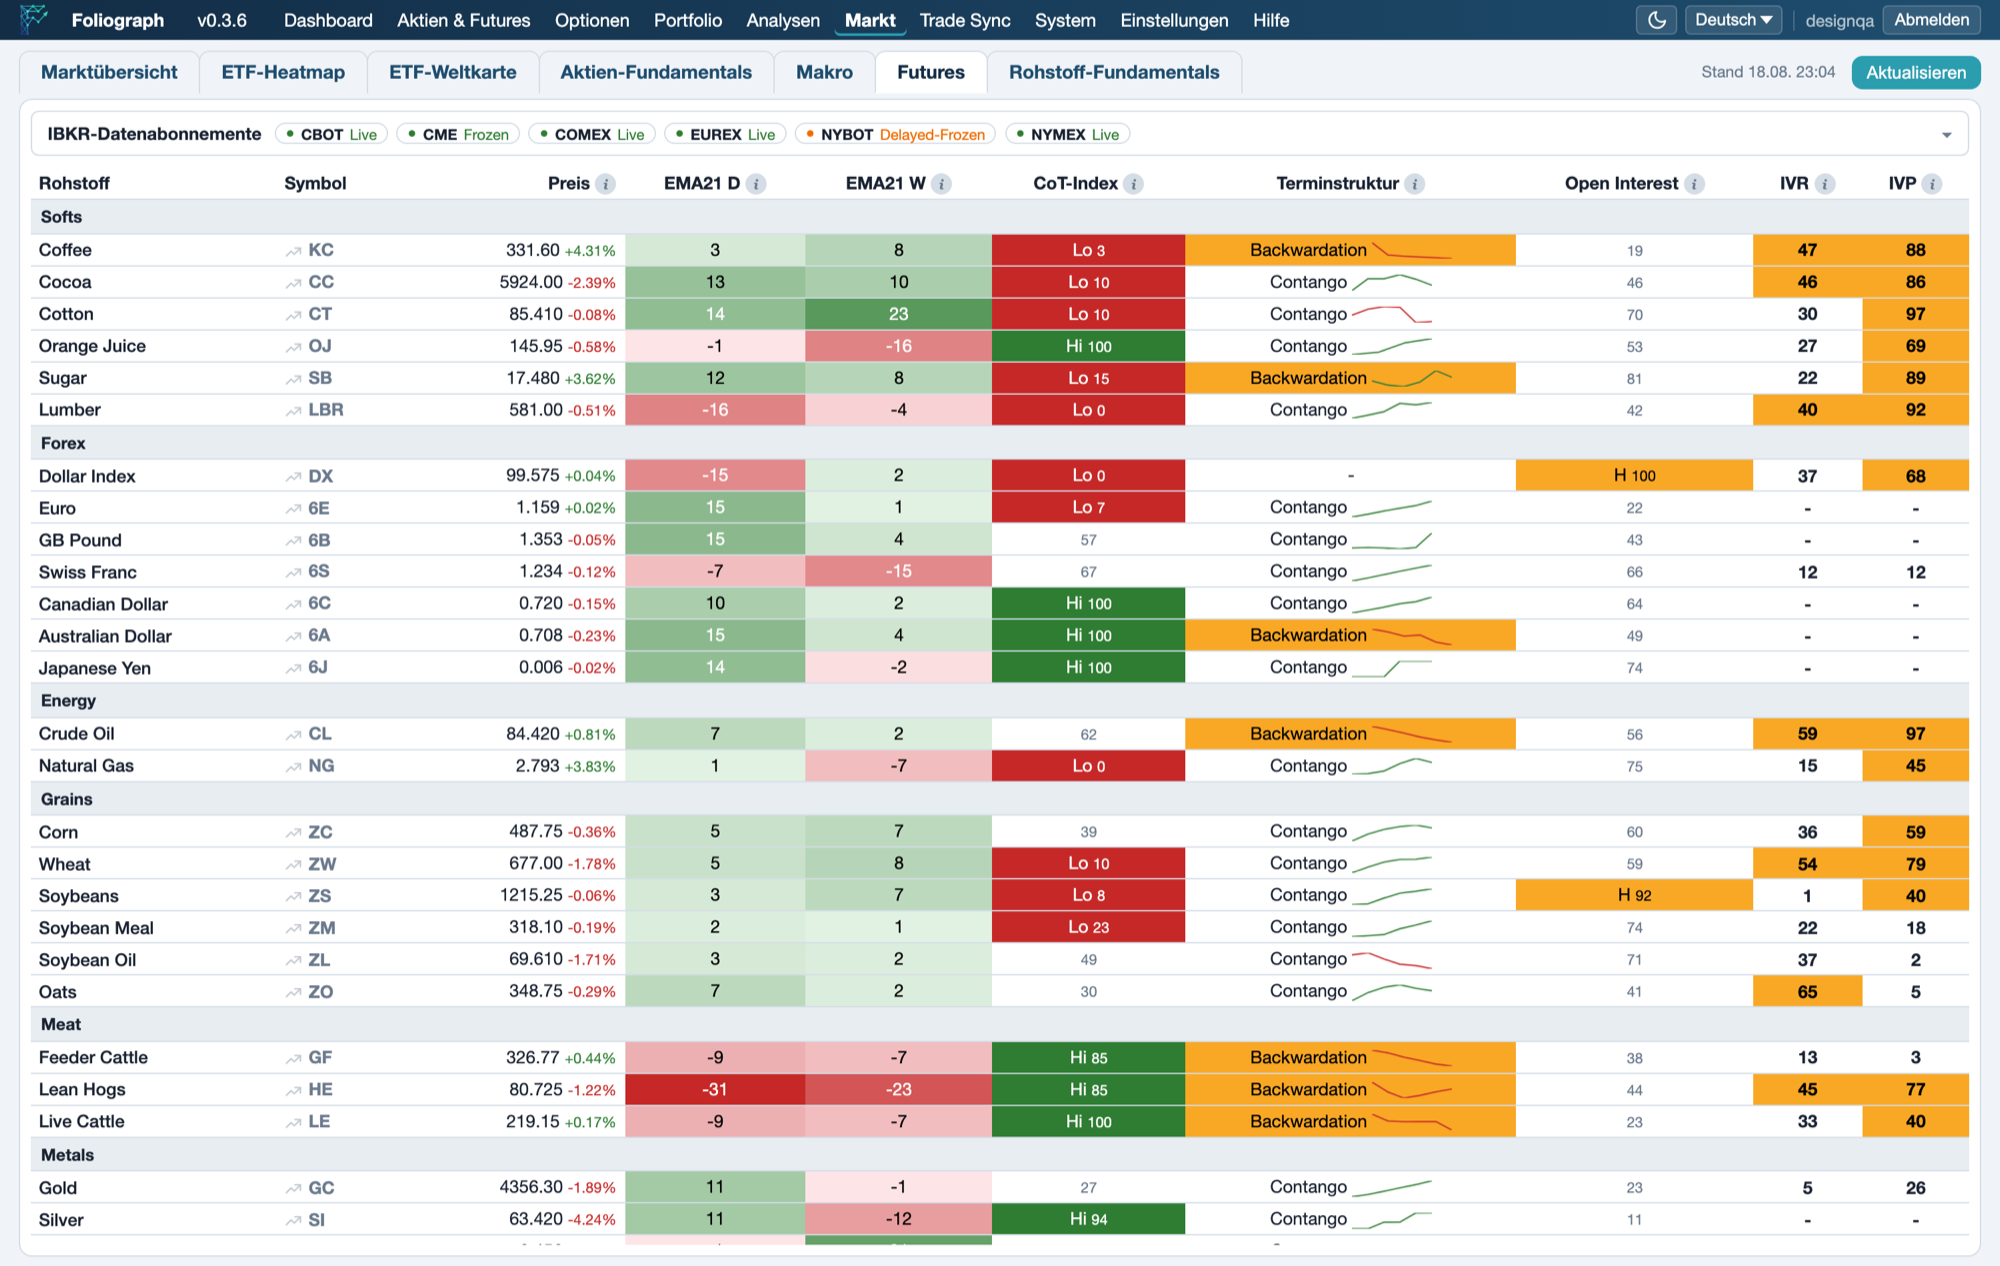The width and height of the screenshot is (2000, 1266).
Task: Click the info icon beside IVR
Action: 1825,184
